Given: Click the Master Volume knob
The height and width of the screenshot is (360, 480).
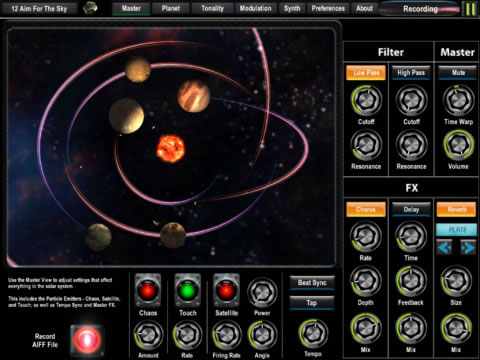Looking at the screenshot, I should pyautogui.click(x=458, y=145).
